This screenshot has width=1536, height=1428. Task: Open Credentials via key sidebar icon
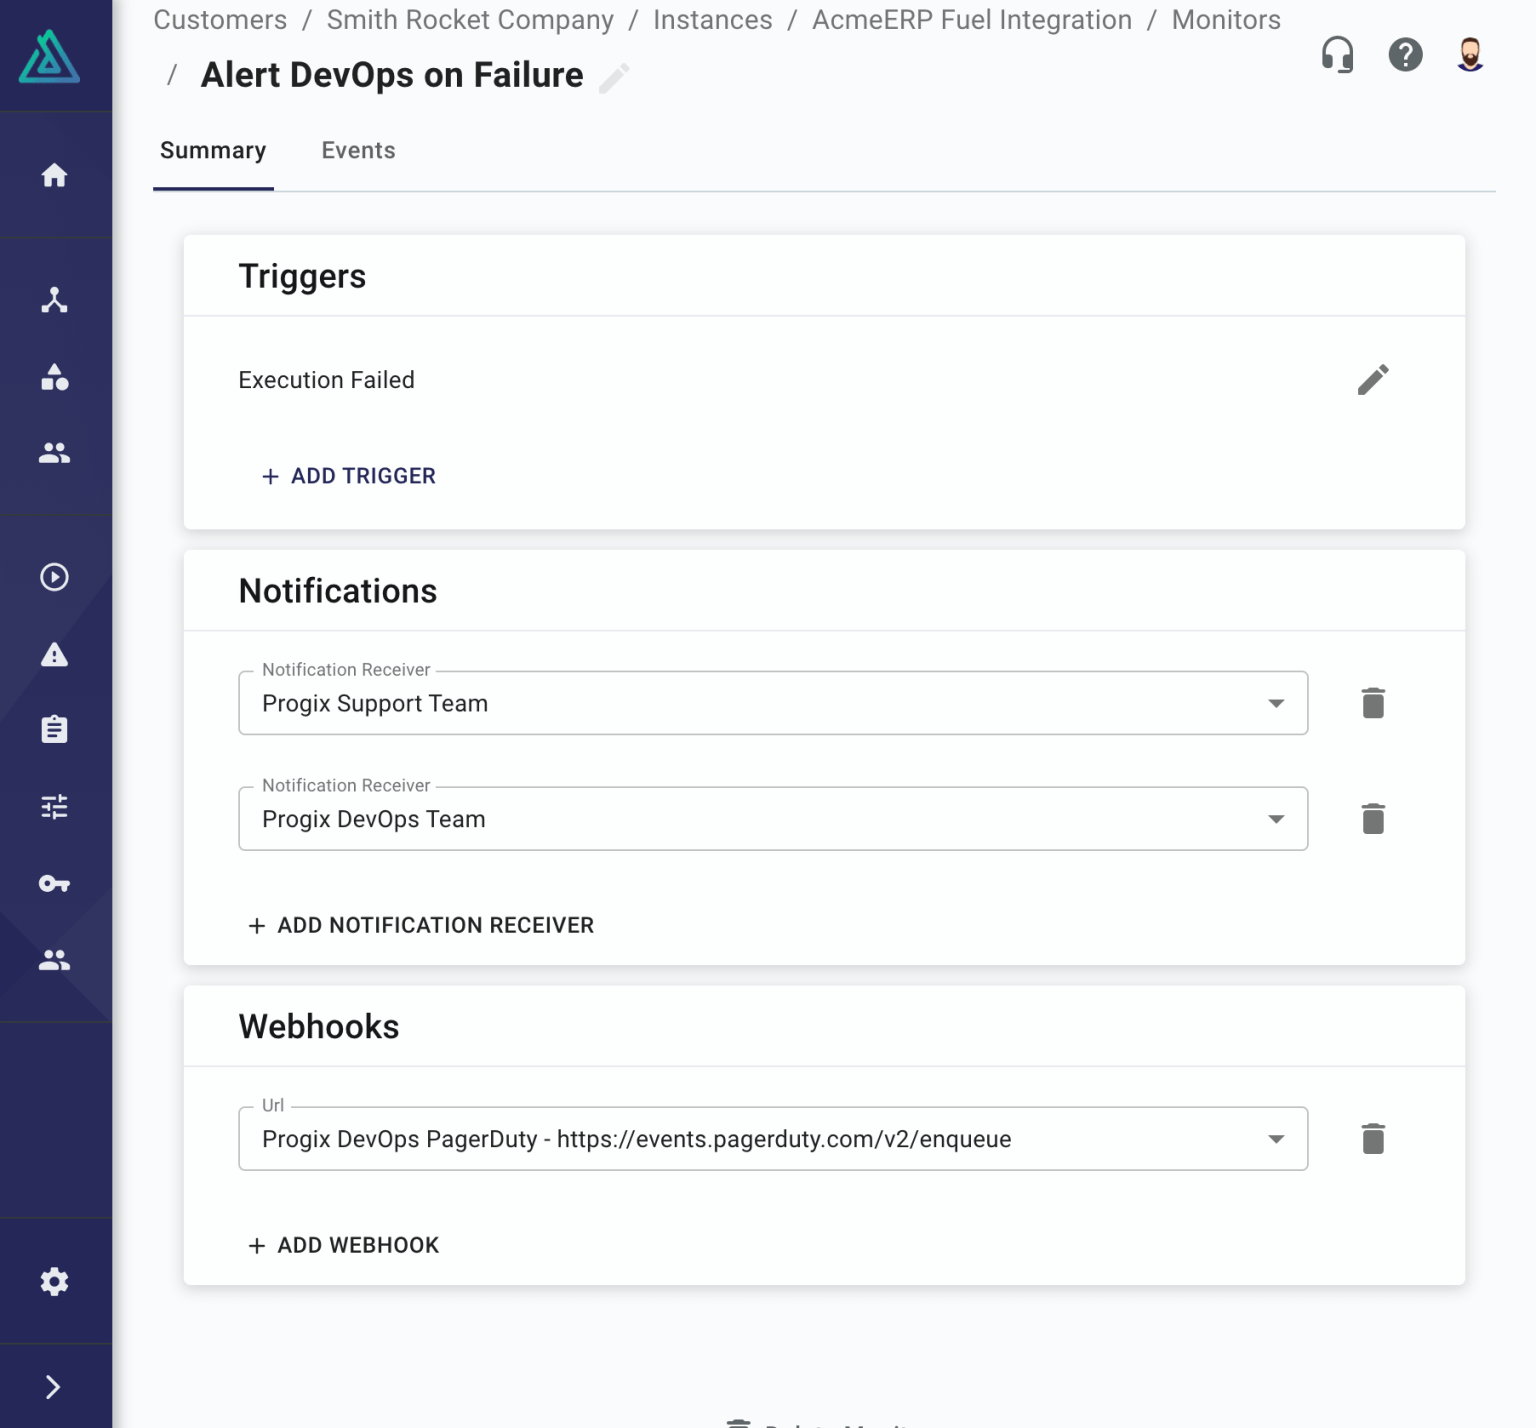(x=54, y=883)
